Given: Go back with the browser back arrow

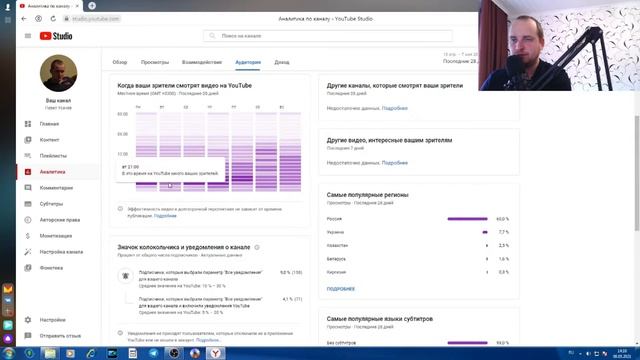Looking at the screenshot, I should click(x=24, y=19).
